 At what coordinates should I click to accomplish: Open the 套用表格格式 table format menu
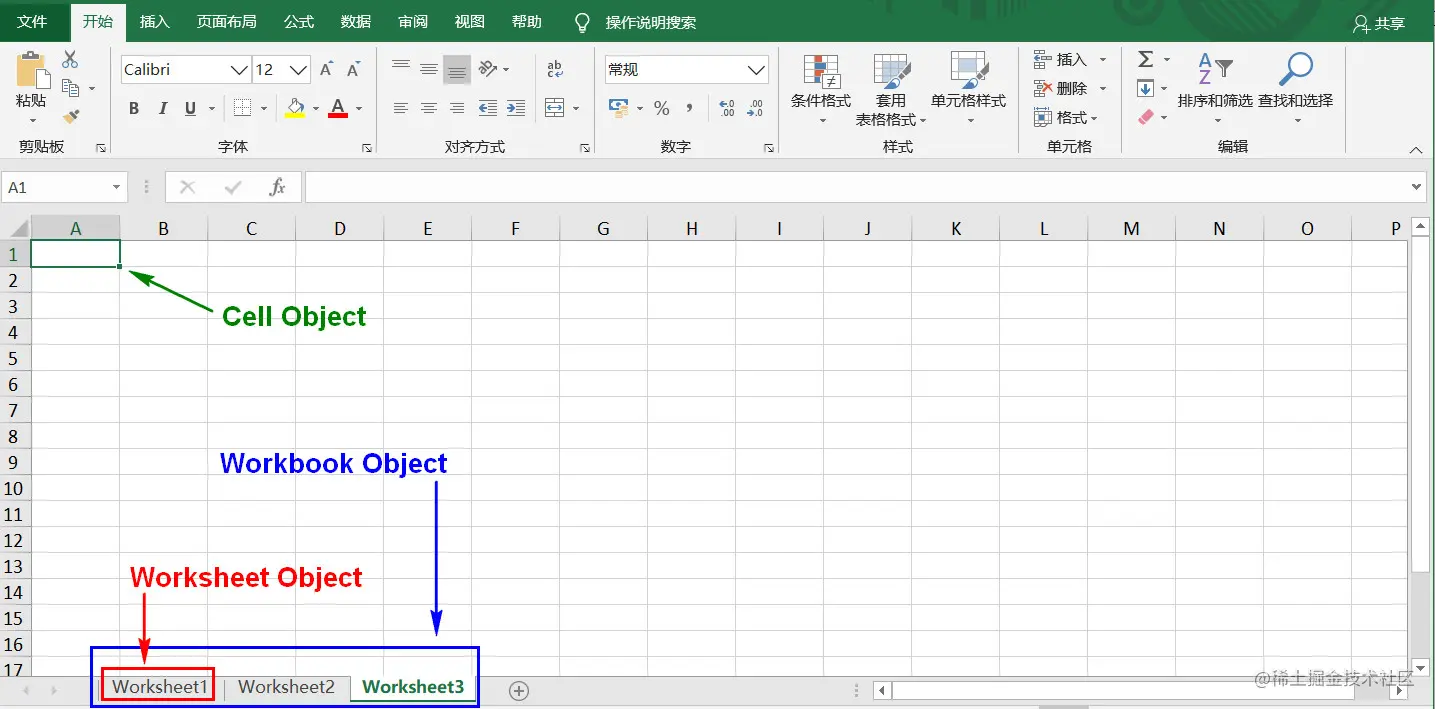pos(891,90)
